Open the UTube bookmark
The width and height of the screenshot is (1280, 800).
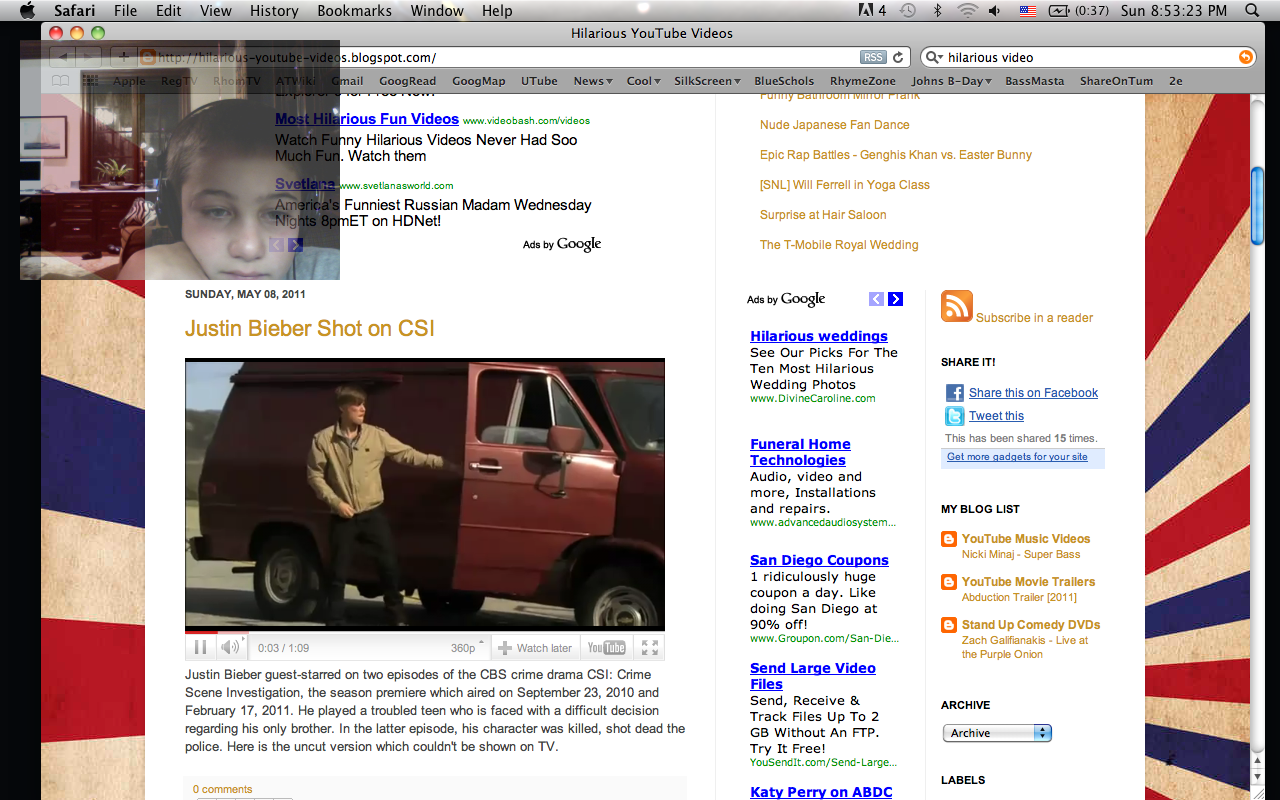[539, 81]
